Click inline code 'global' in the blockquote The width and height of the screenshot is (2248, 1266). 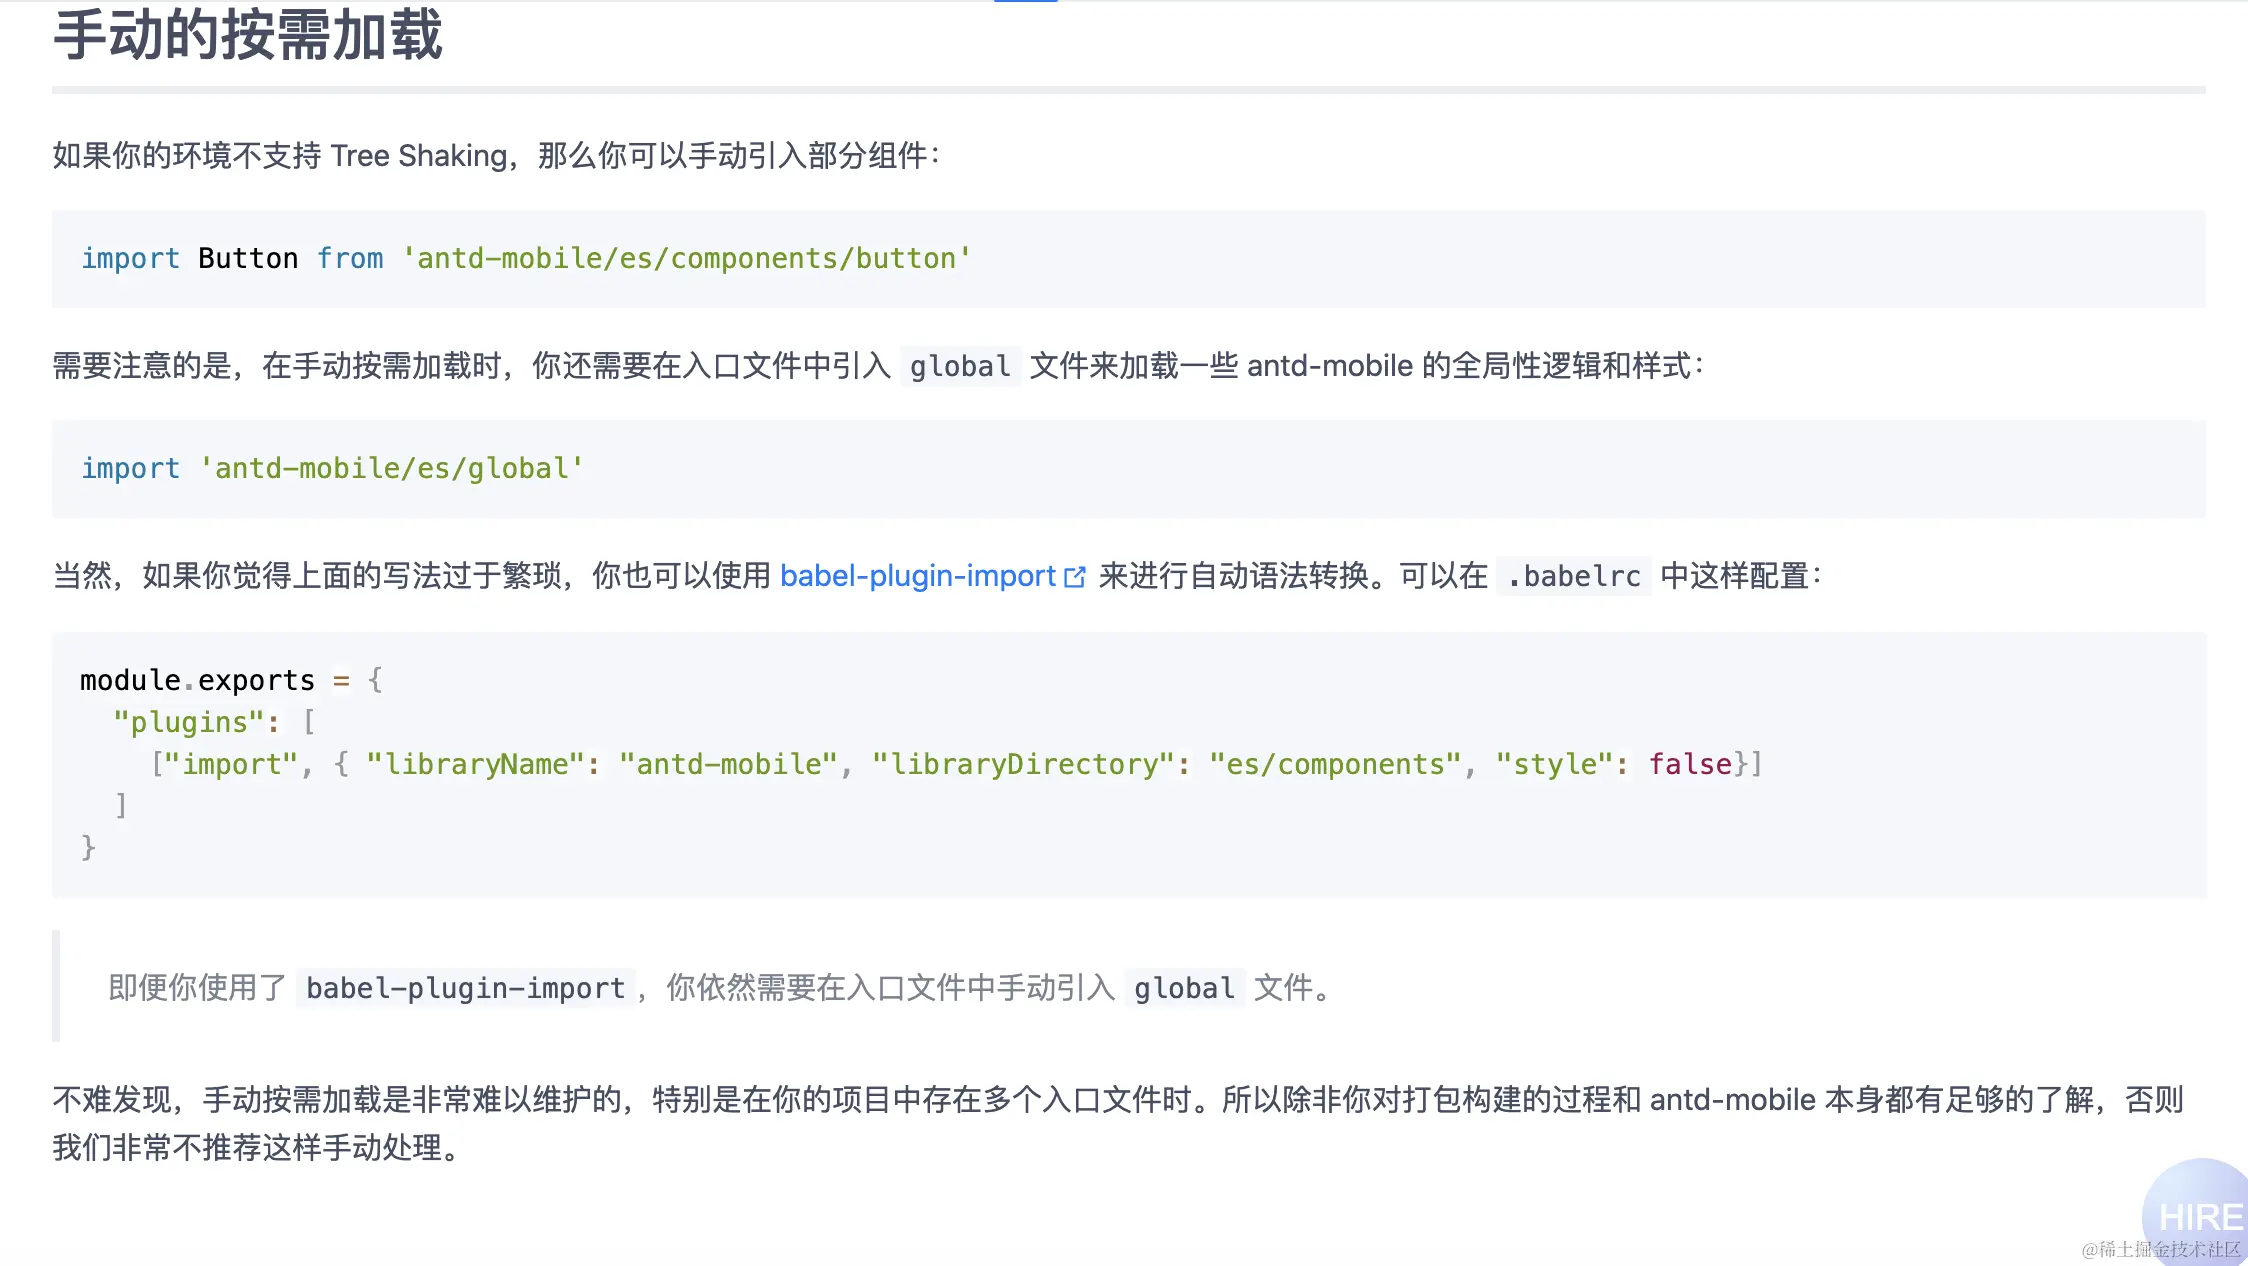coord(1184,988)
